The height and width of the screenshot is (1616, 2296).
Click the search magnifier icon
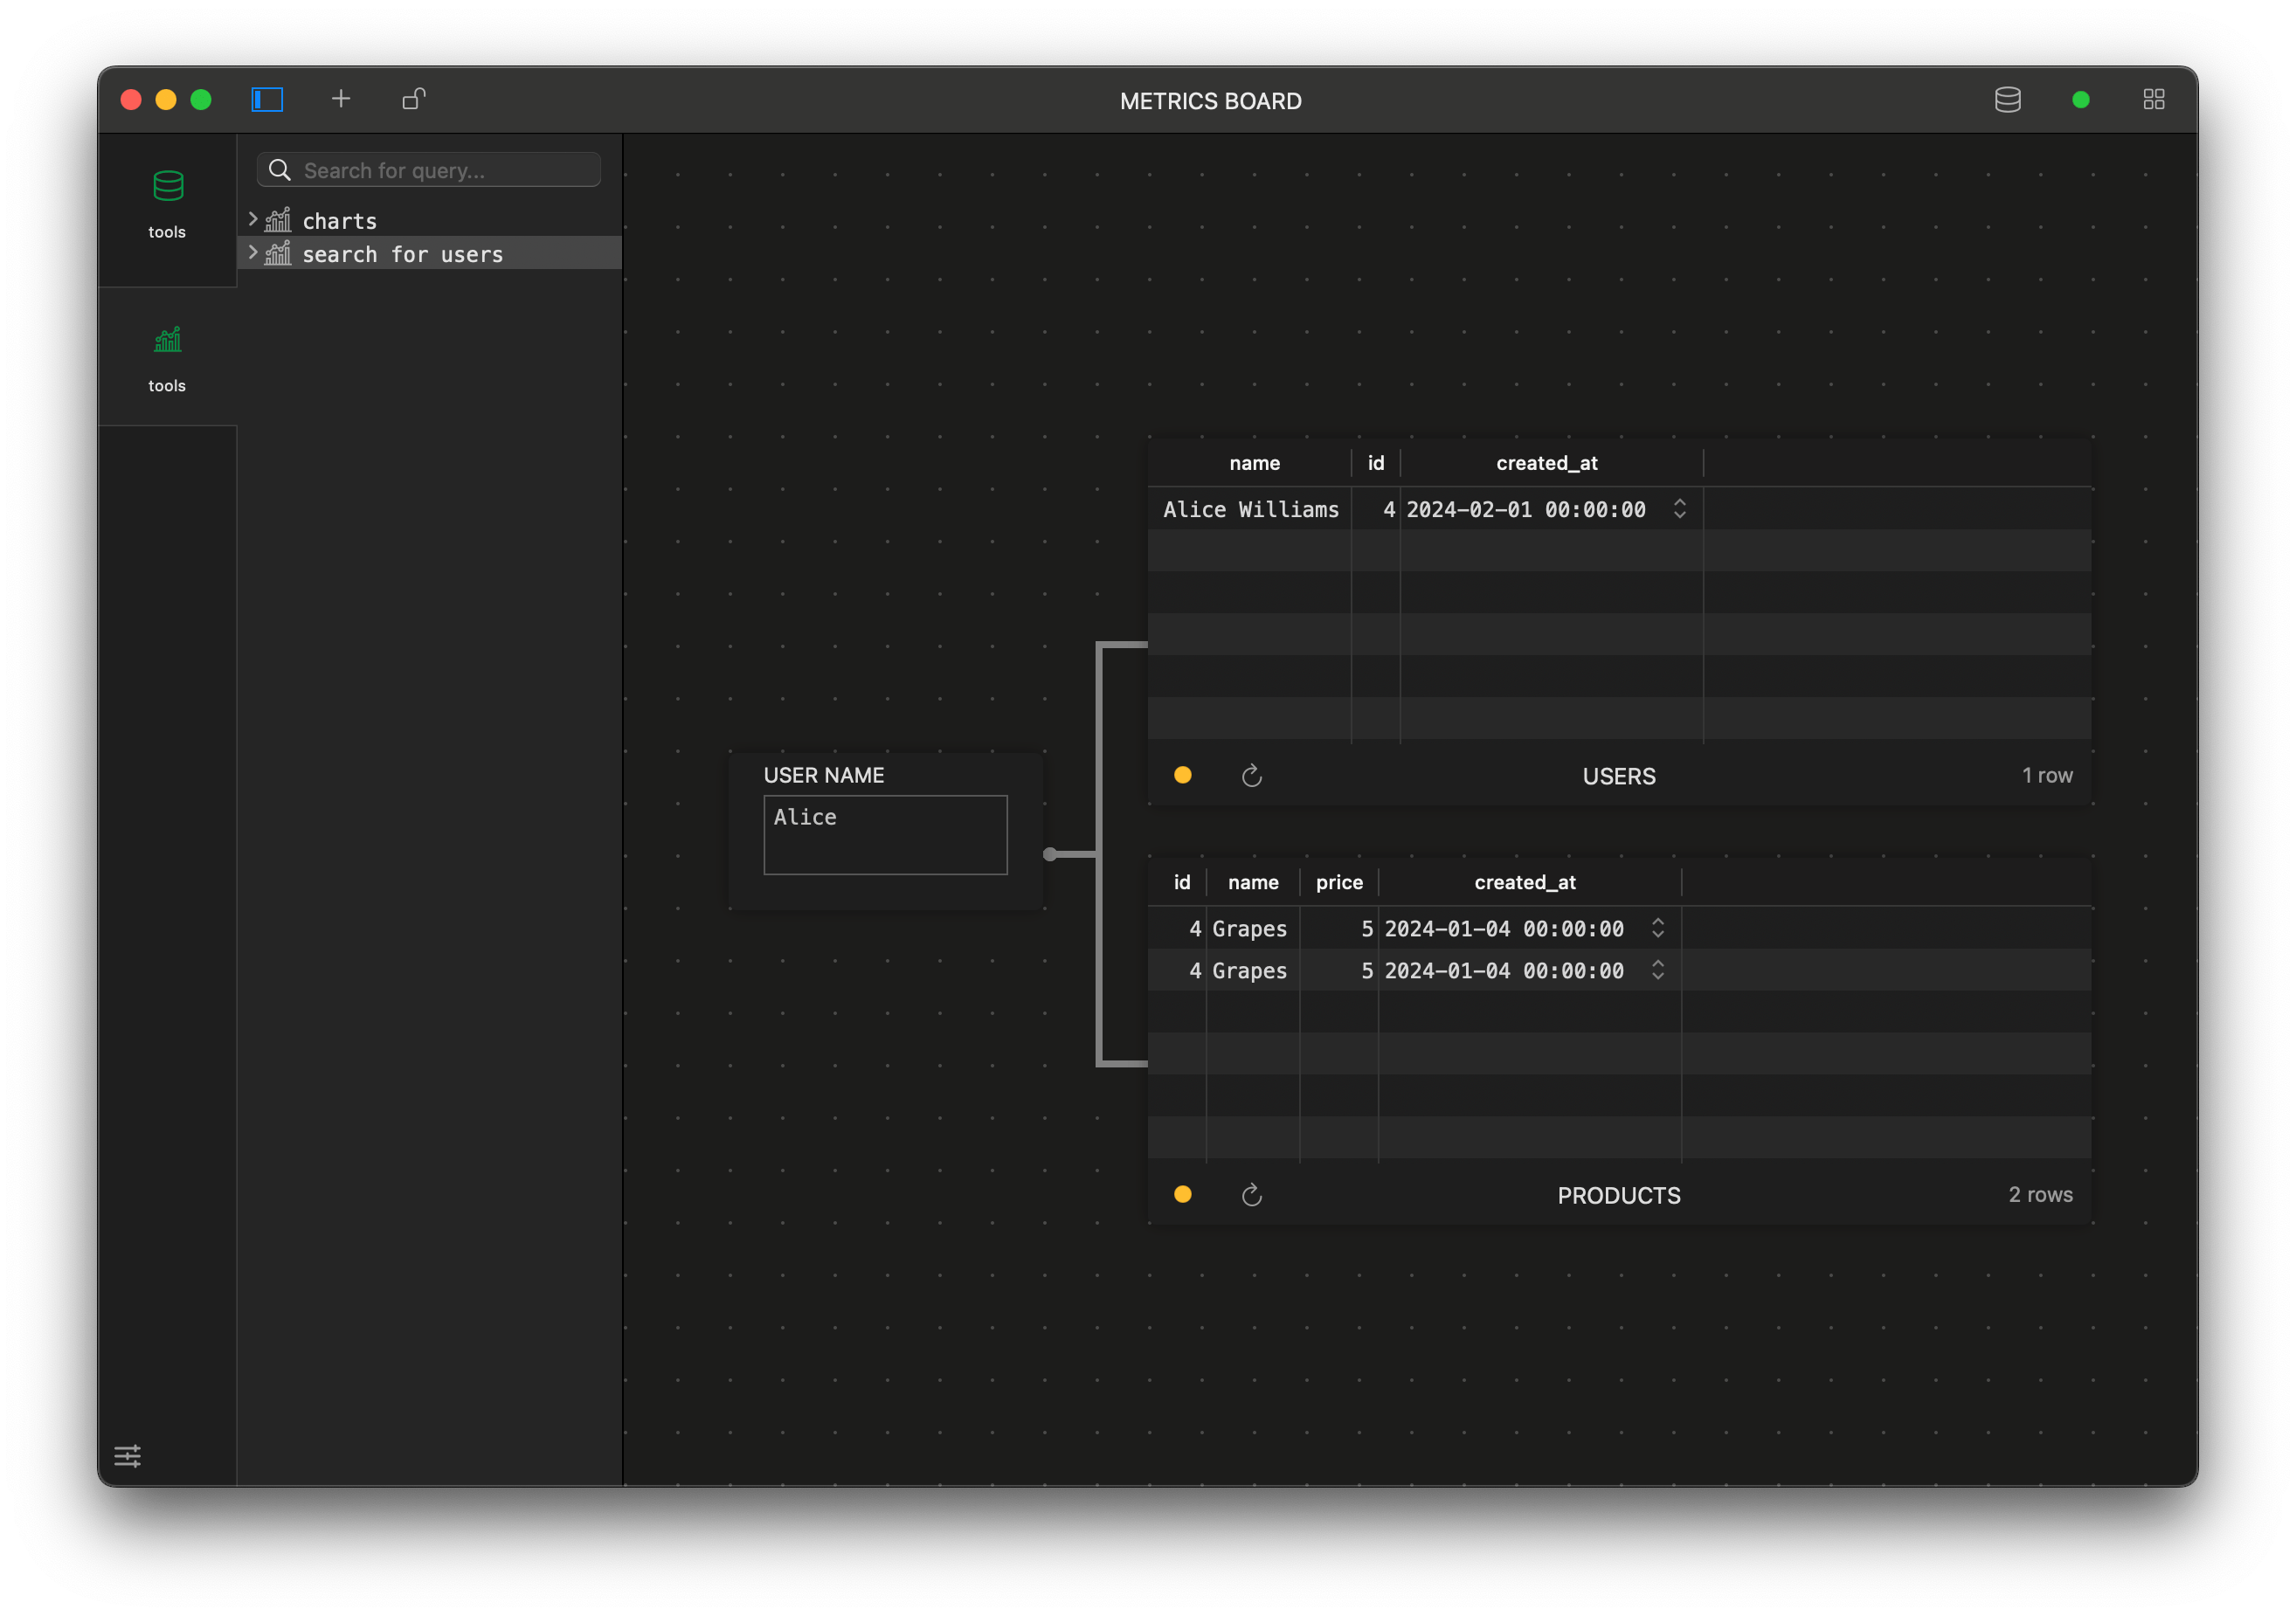coord(280,170)
